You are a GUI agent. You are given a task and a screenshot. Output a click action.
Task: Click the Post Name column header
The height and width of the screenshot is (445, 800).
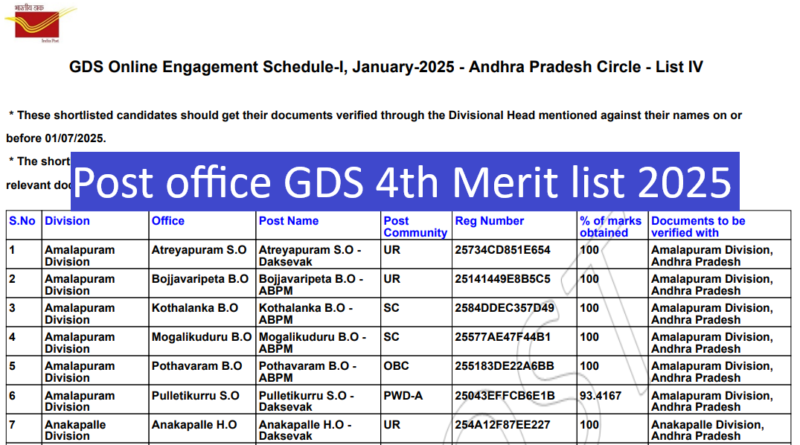288,220
